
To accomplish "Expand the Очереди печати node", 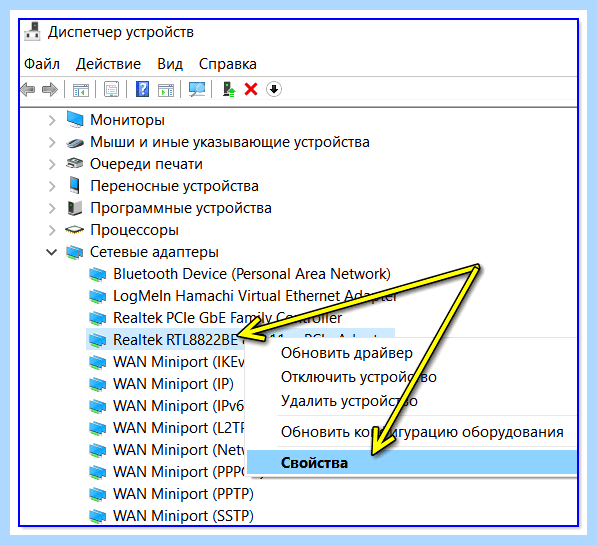I will (x=52, y=164).
